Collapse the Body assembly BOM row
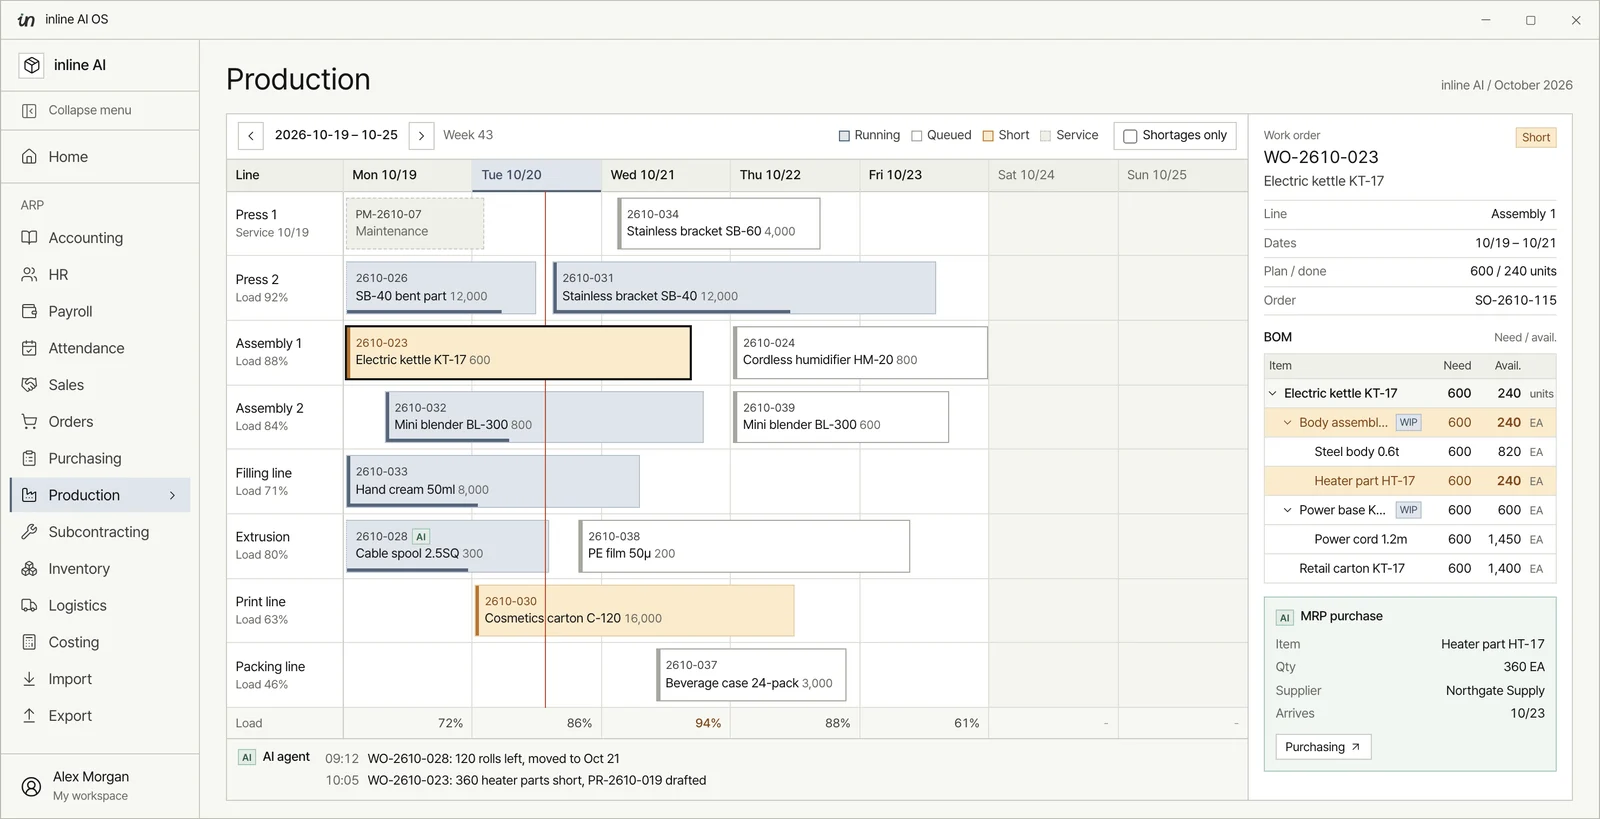Viewport: 1600px width, 819px height. tap(1287, 423)
